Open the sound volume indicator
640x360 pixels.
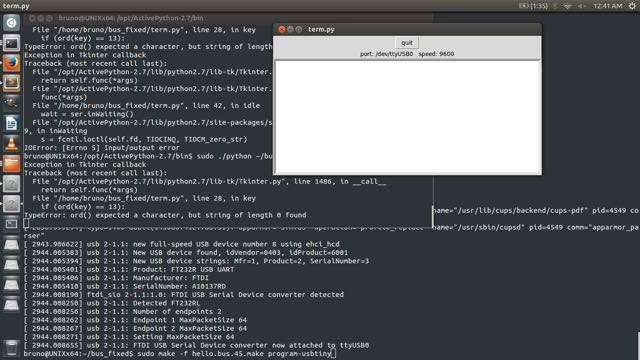click(x=582, y=6)
